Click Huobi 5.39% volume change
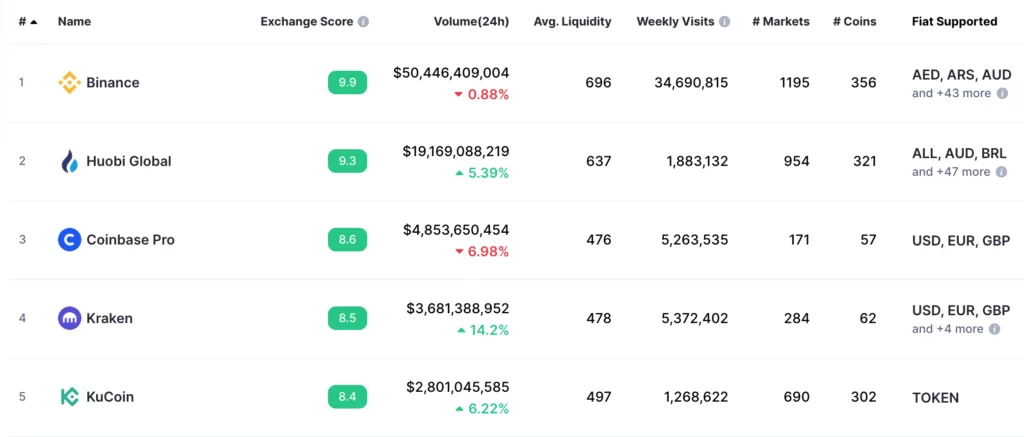This screenshot has height=437, width=1024. coord(482,173)
